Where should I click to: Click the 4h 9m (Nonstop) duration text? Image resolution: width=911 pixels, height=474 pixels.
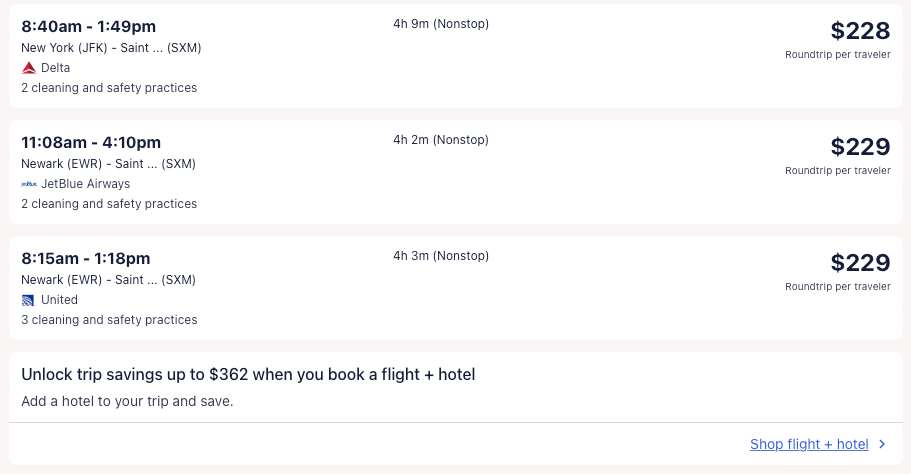[x=441, y=24]
